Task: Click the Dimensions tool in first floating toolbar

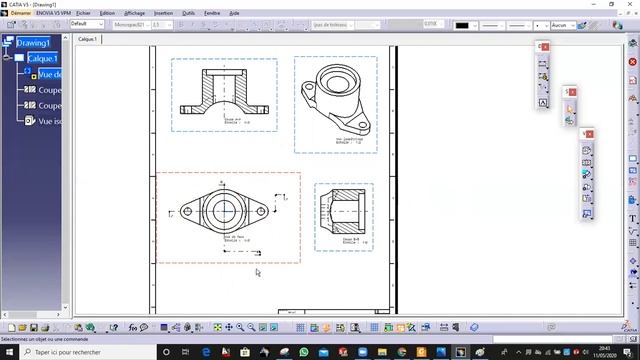Action: (x=542, y=64)
